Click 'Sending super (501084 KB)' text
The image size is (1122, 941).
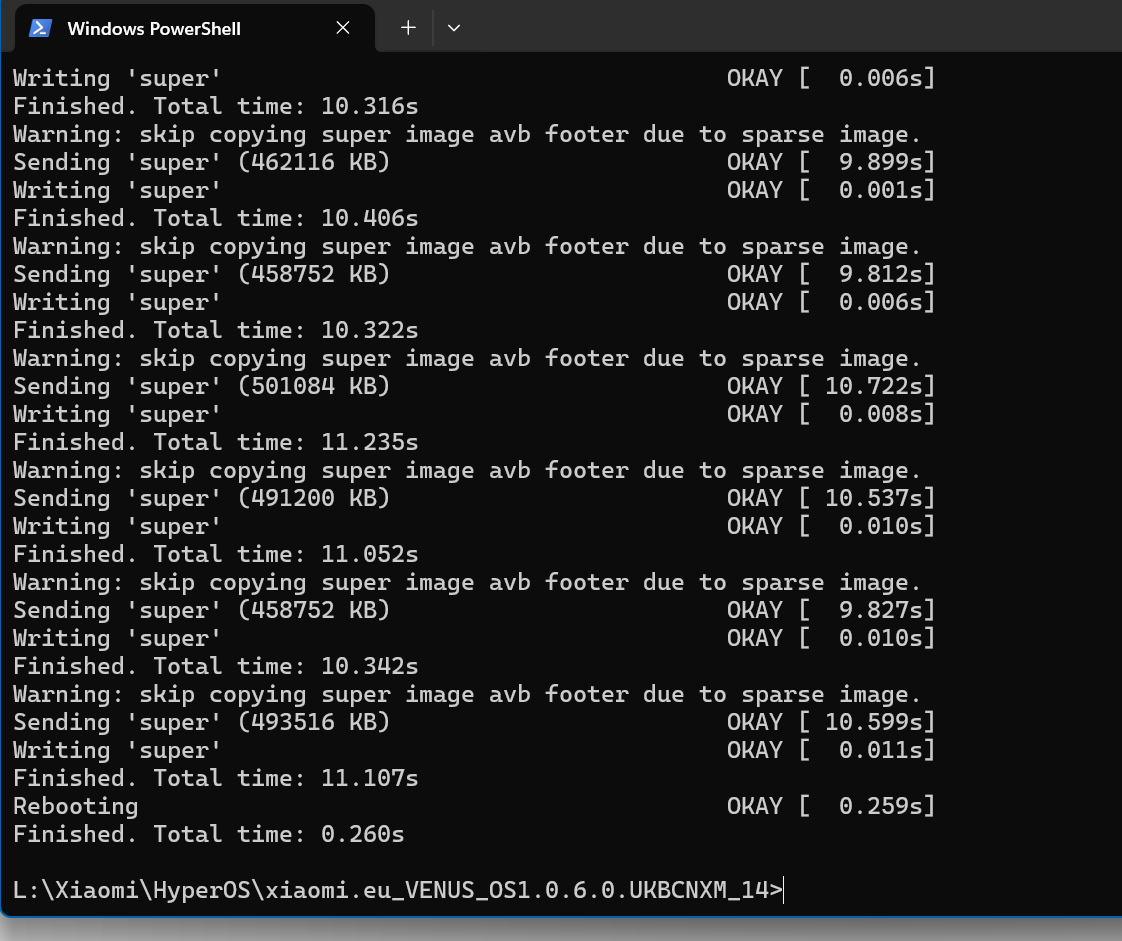(201, 386)
